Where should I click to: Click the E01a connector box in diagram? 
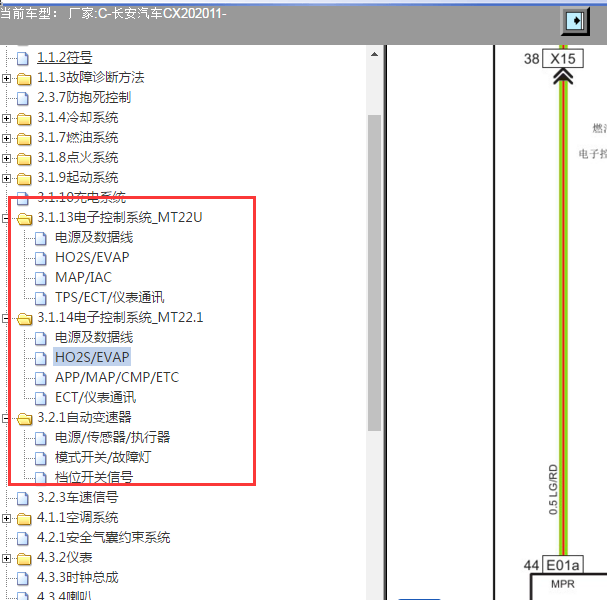click(562, 565)
